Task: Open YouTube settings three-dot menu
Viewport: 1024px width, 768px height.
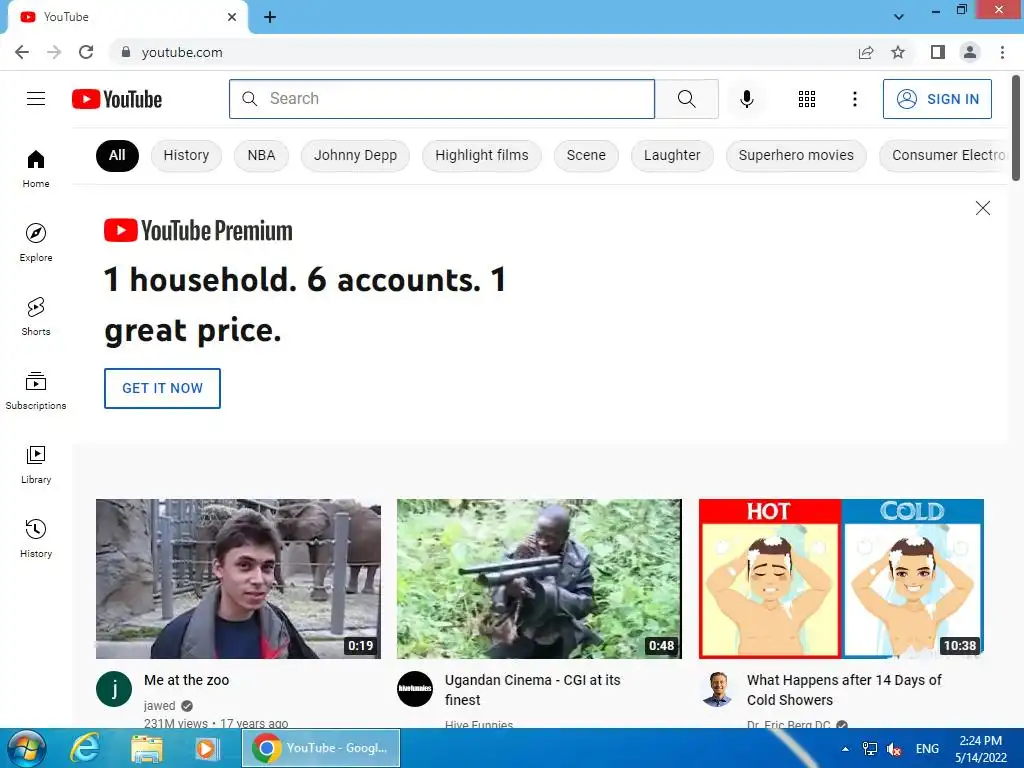Action: click(854, 99)
